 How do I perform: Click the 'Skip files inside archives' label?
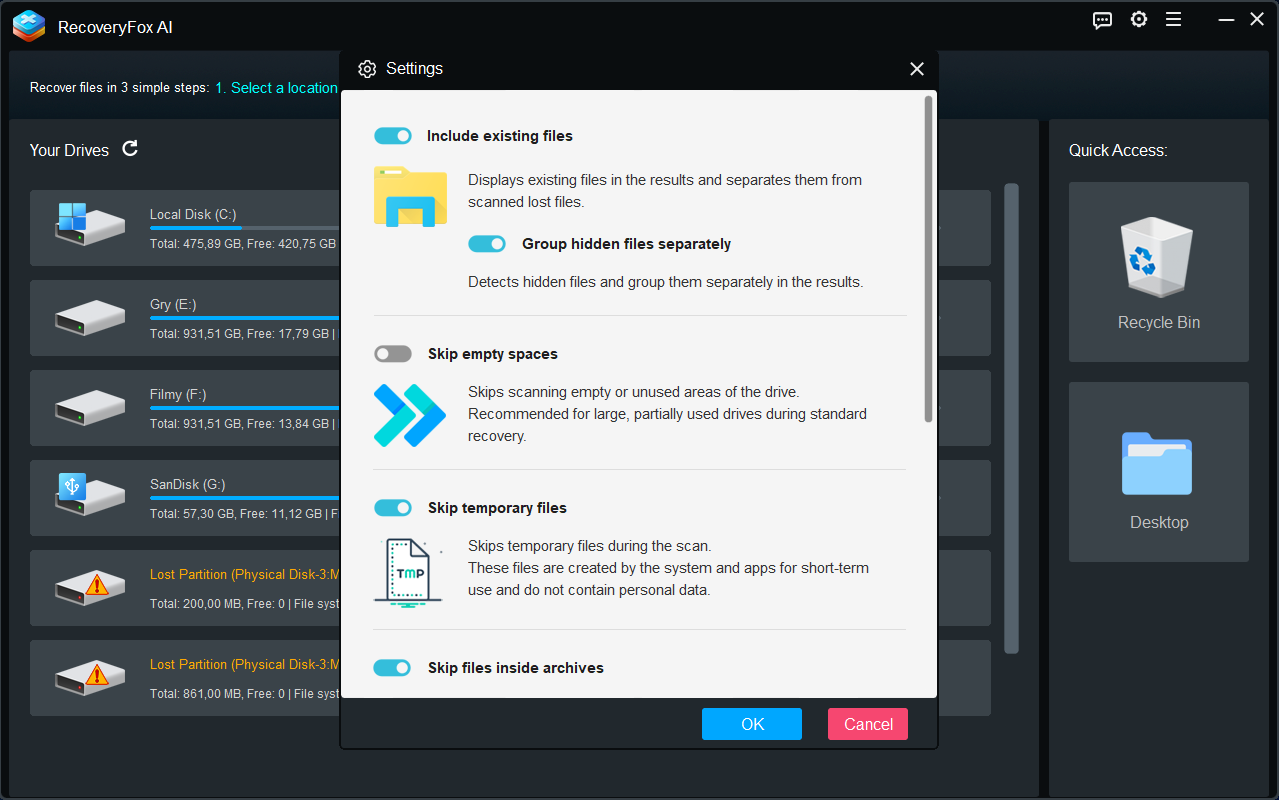point(516,668)
